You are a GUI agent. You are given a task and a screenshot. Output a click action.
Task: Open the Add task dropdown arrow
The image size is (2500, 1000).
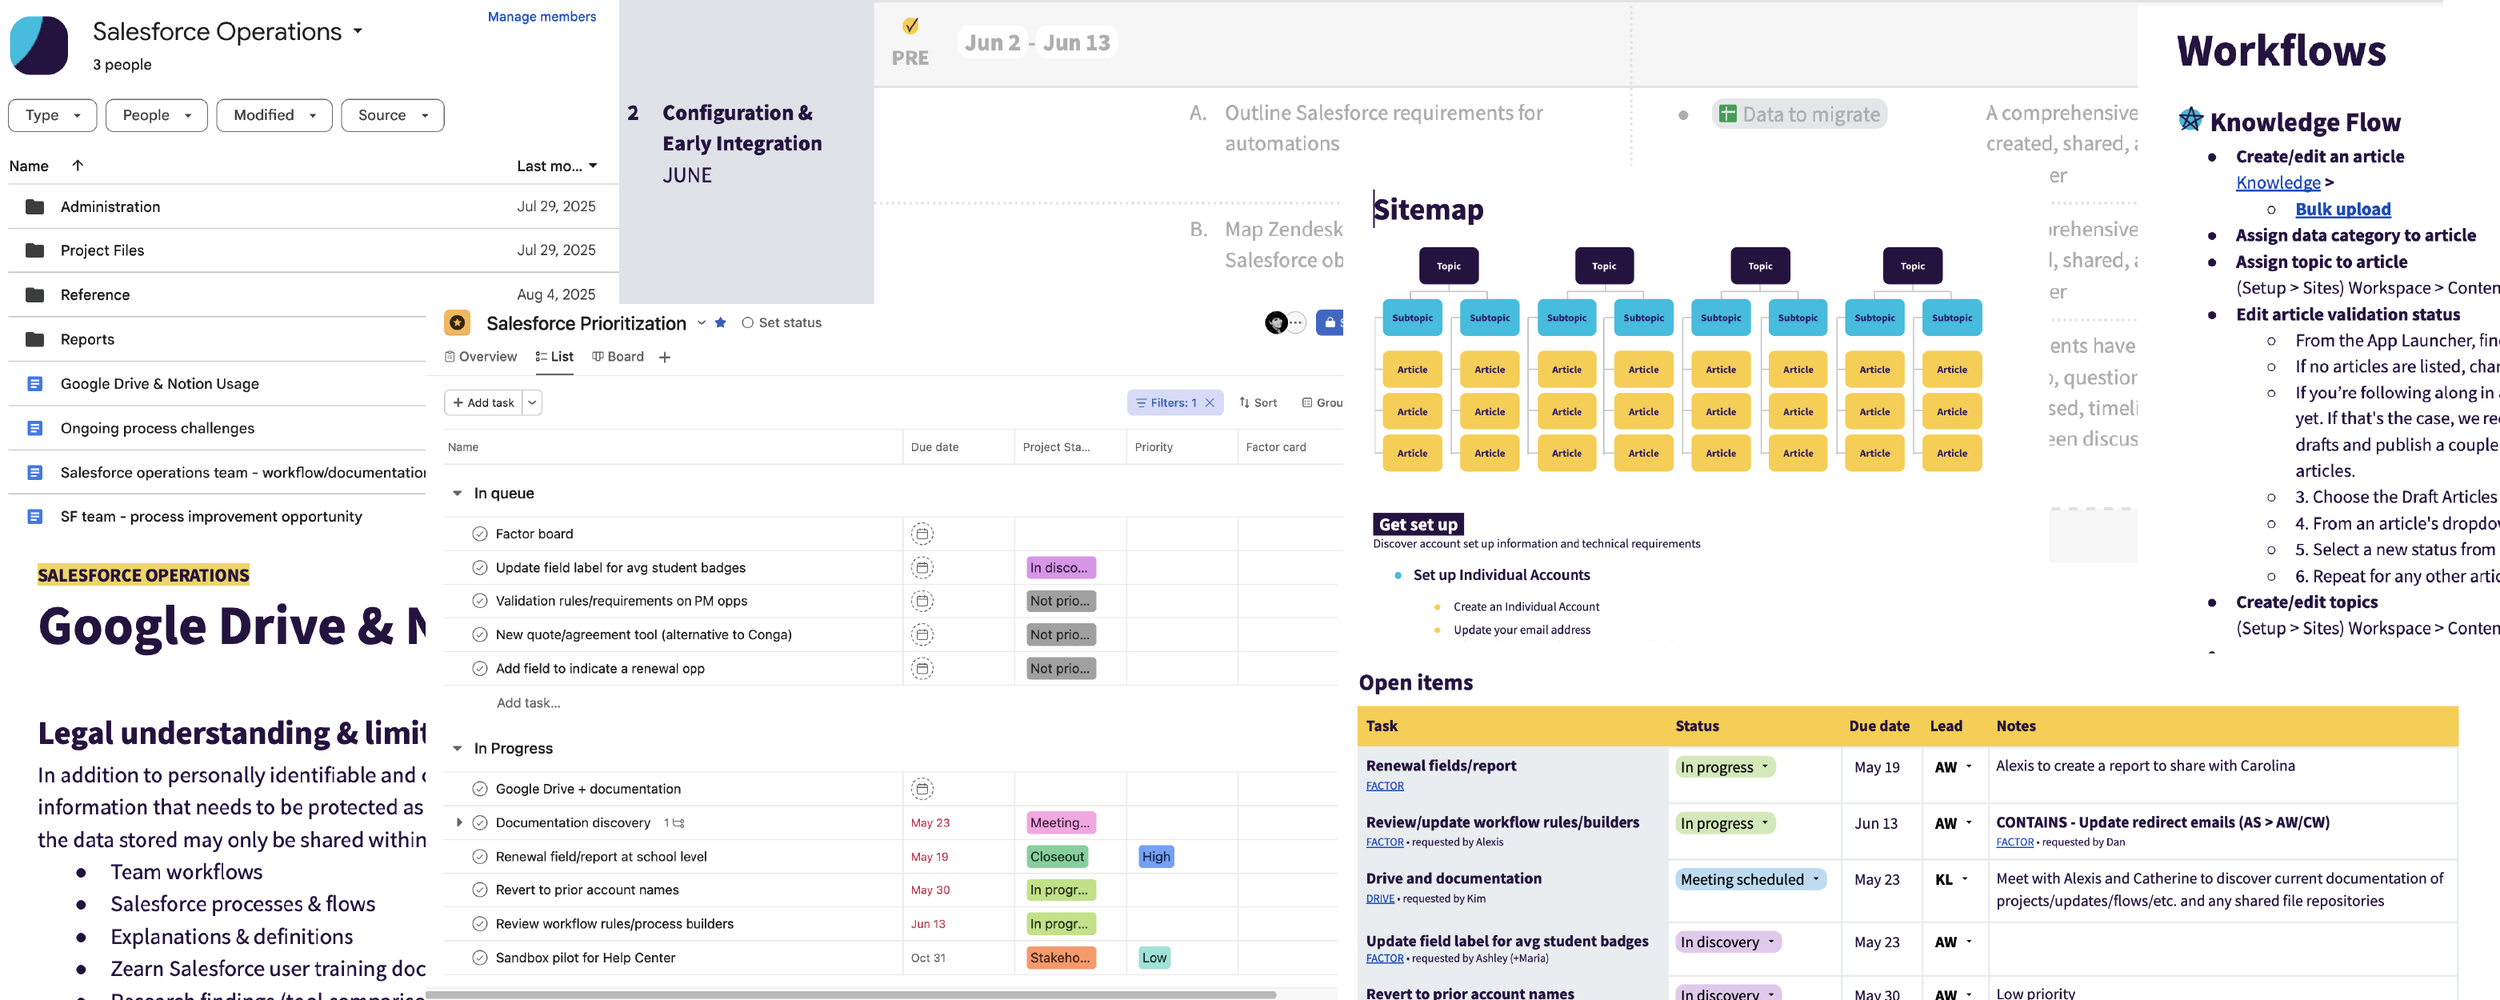coord(532,403)
